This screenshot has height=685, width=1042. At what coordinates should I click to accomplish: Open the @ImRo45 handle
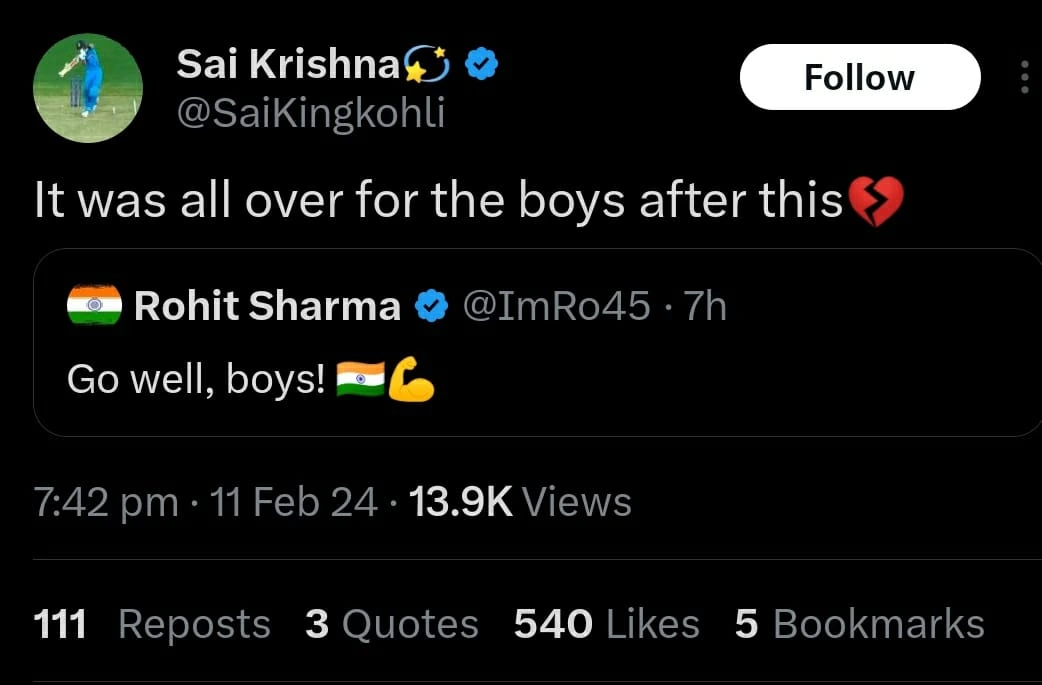pyautogui.click(x=556, y=306)
